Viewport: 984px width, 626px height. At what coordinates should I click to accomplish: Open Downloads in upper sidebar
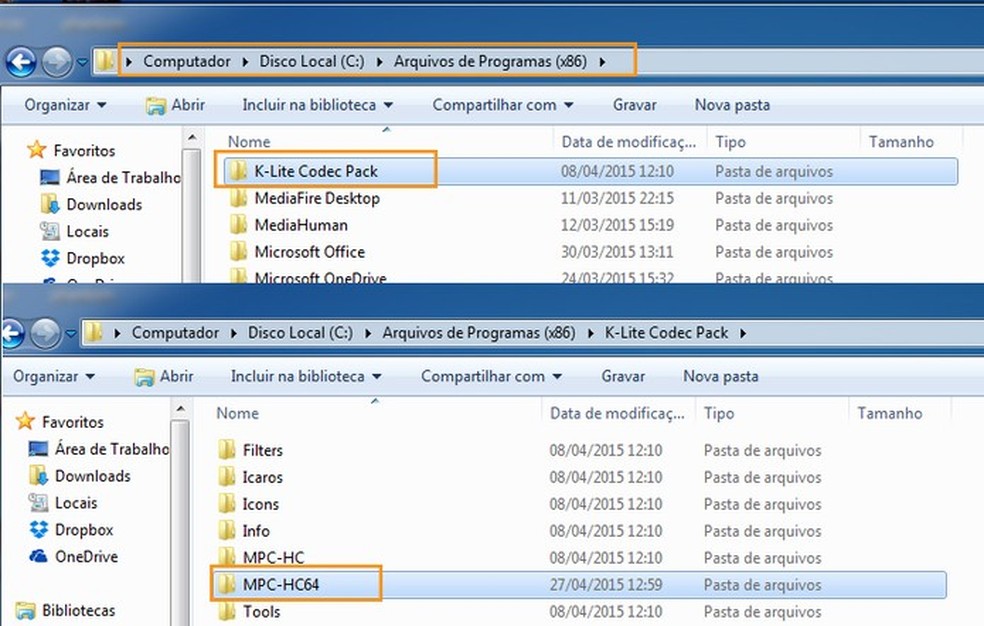point(92,204)
